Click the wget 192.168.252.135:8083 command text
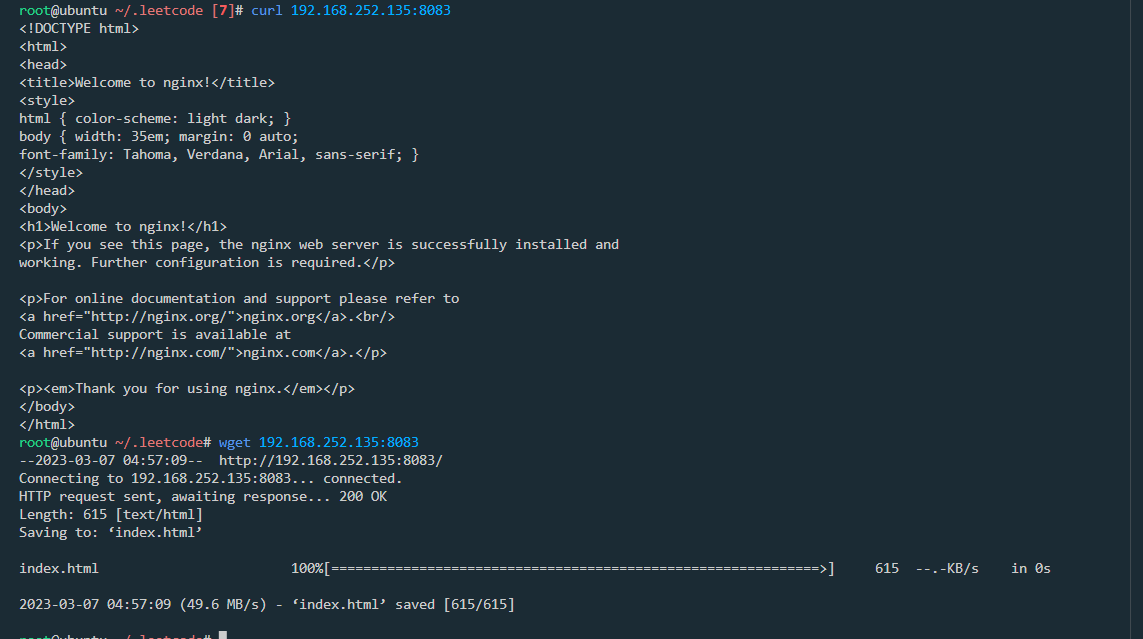This screenshot has width=1143, height=639. pyautogui.click(x=319, y=442)
